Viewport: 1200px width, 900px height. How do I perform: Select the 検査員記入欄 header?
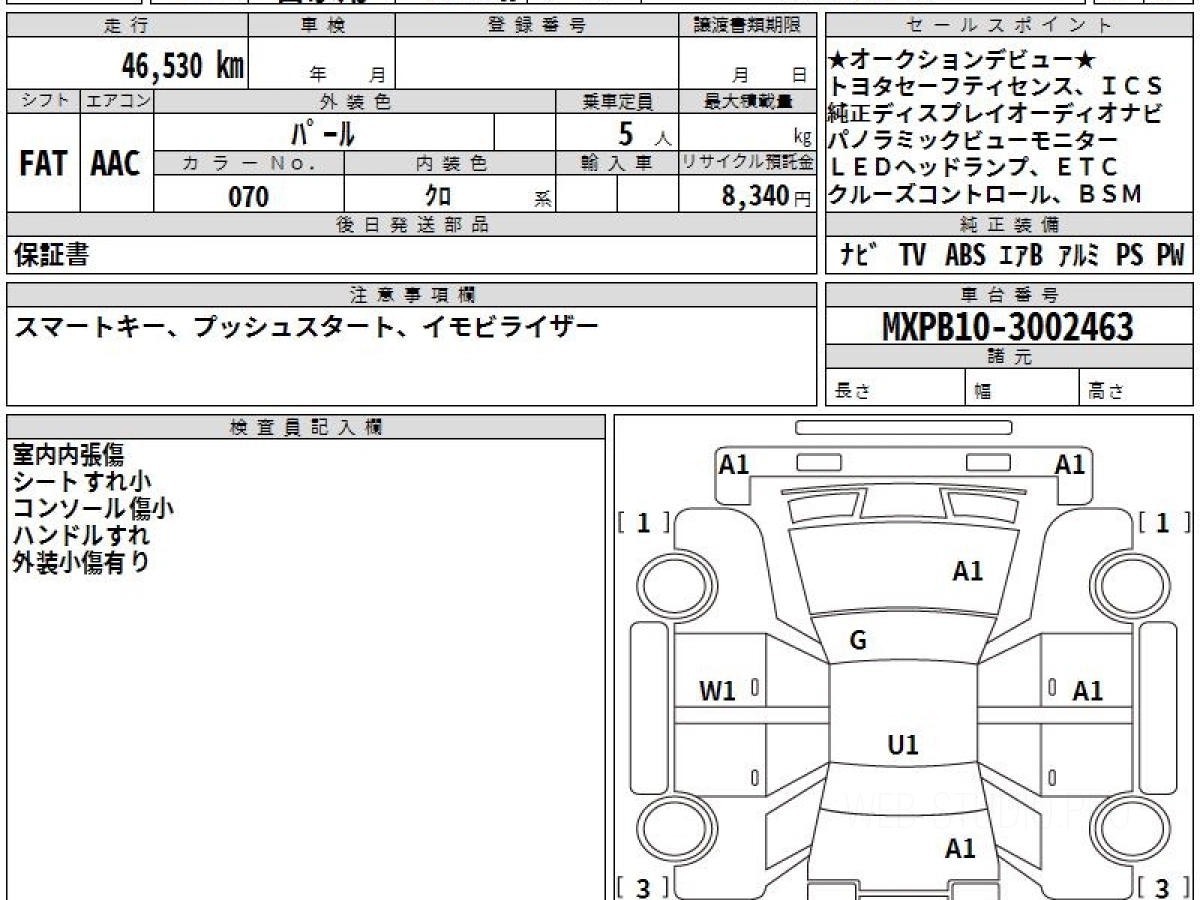click(x=306, y=427)
